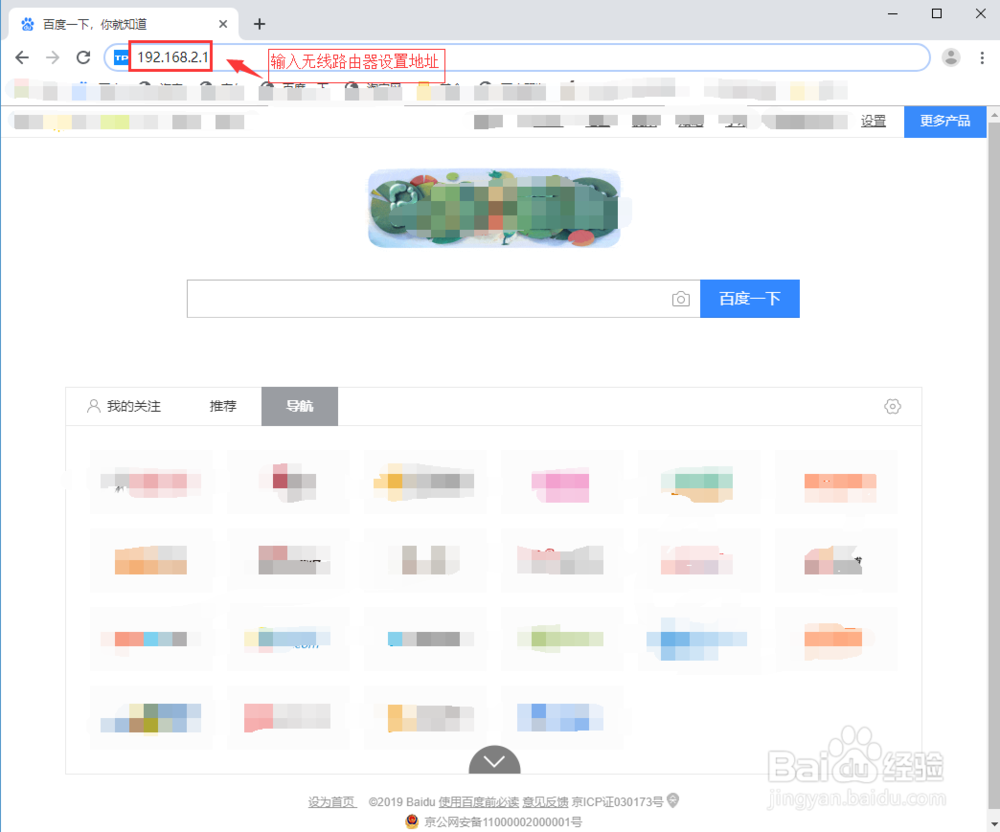The width and height of the screenshot is (1000, 832).
Task: Switch to the 推荐 tab
Action: 223,406
